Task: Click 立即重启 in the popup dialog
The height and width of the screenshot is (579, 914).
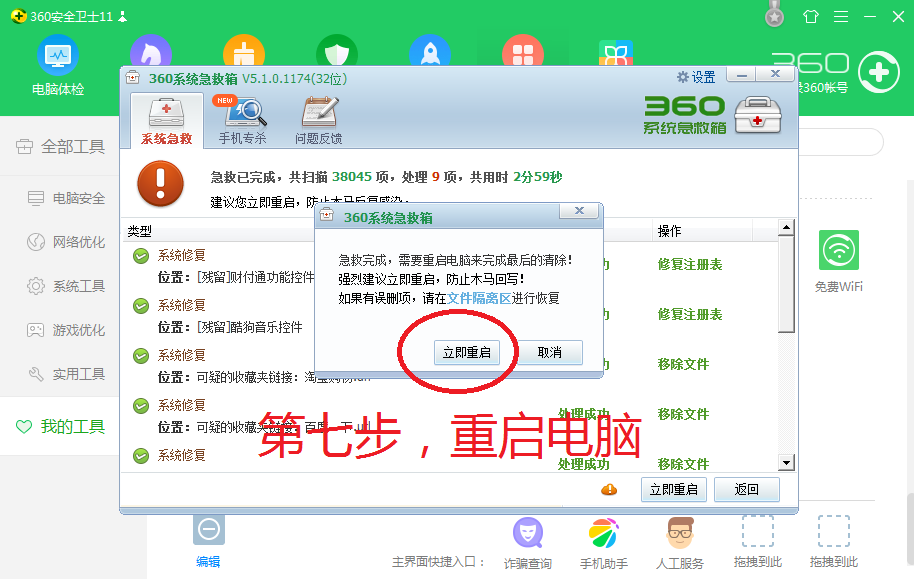Action: point(466,352)
